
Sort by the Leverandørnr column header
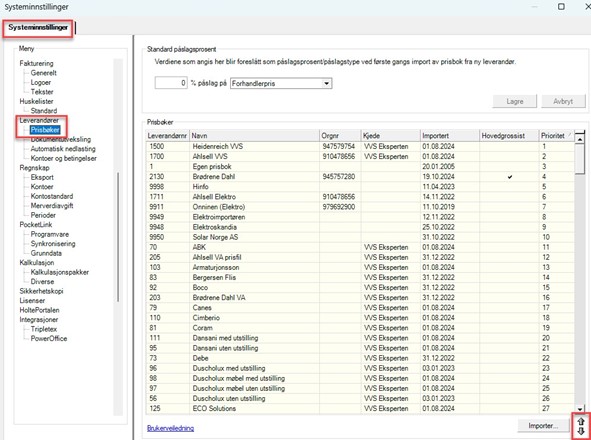(167, 135)
